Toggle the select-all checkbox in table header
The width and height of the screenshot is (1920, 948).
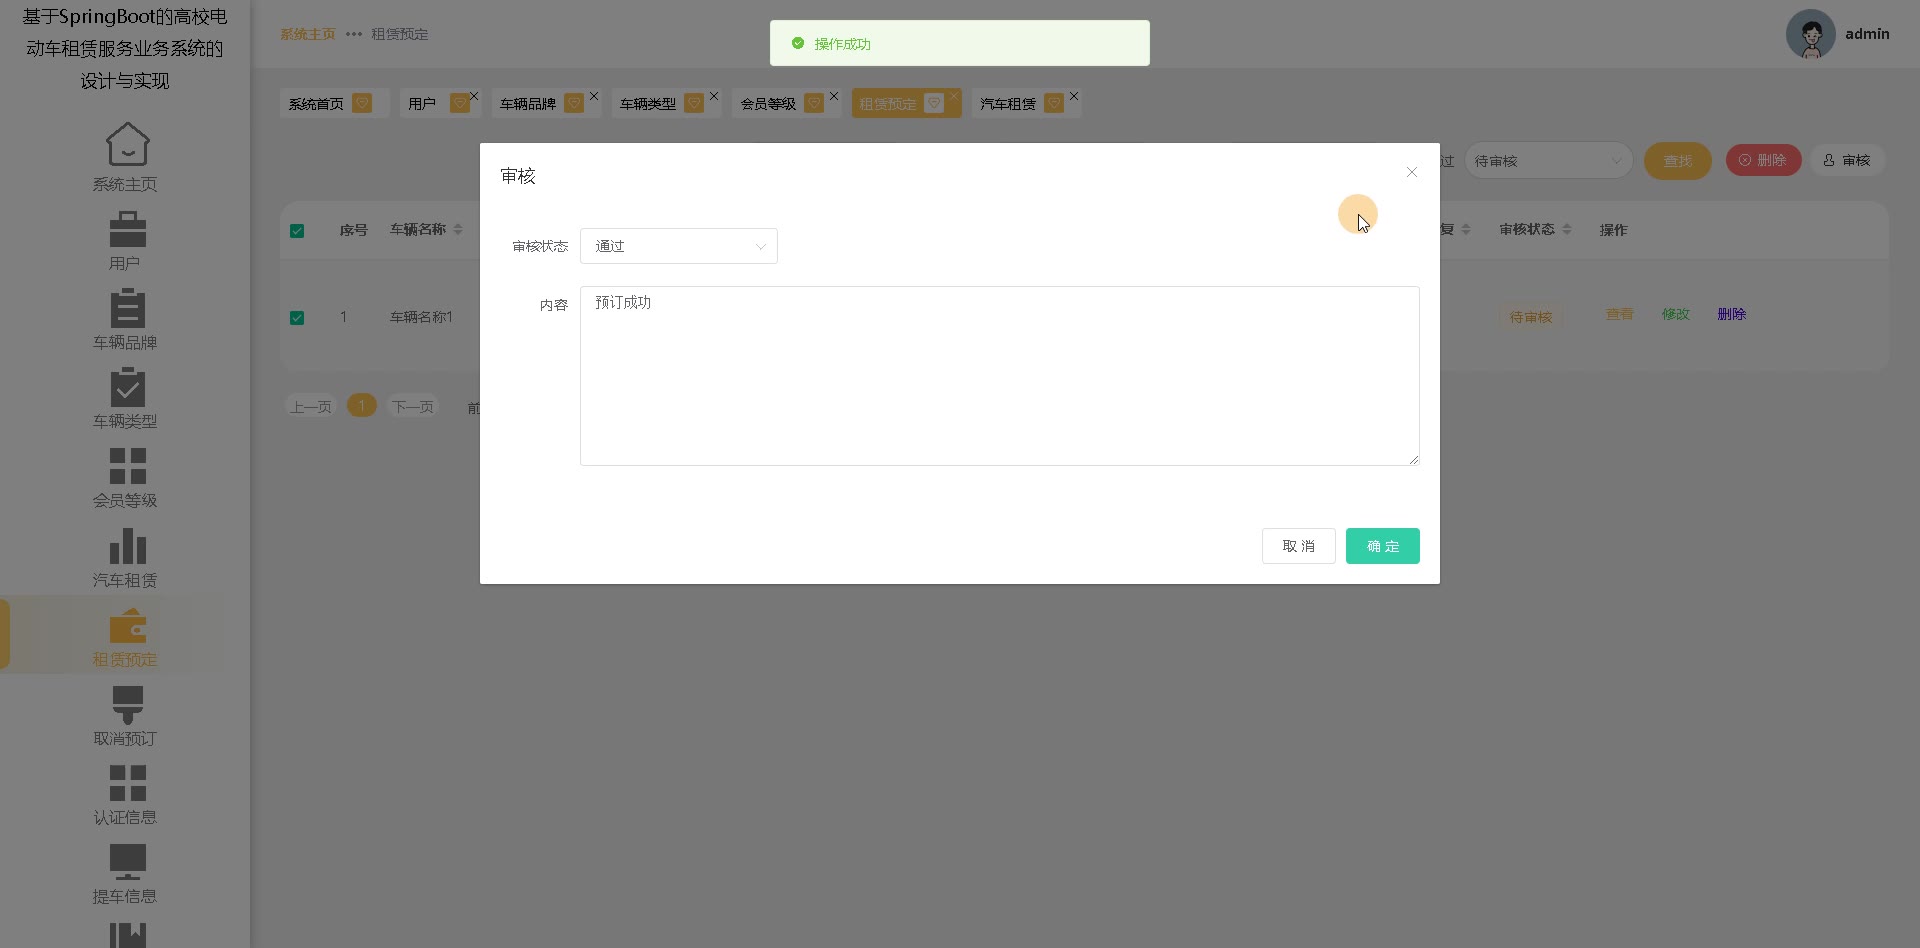(x=297, y=231)
